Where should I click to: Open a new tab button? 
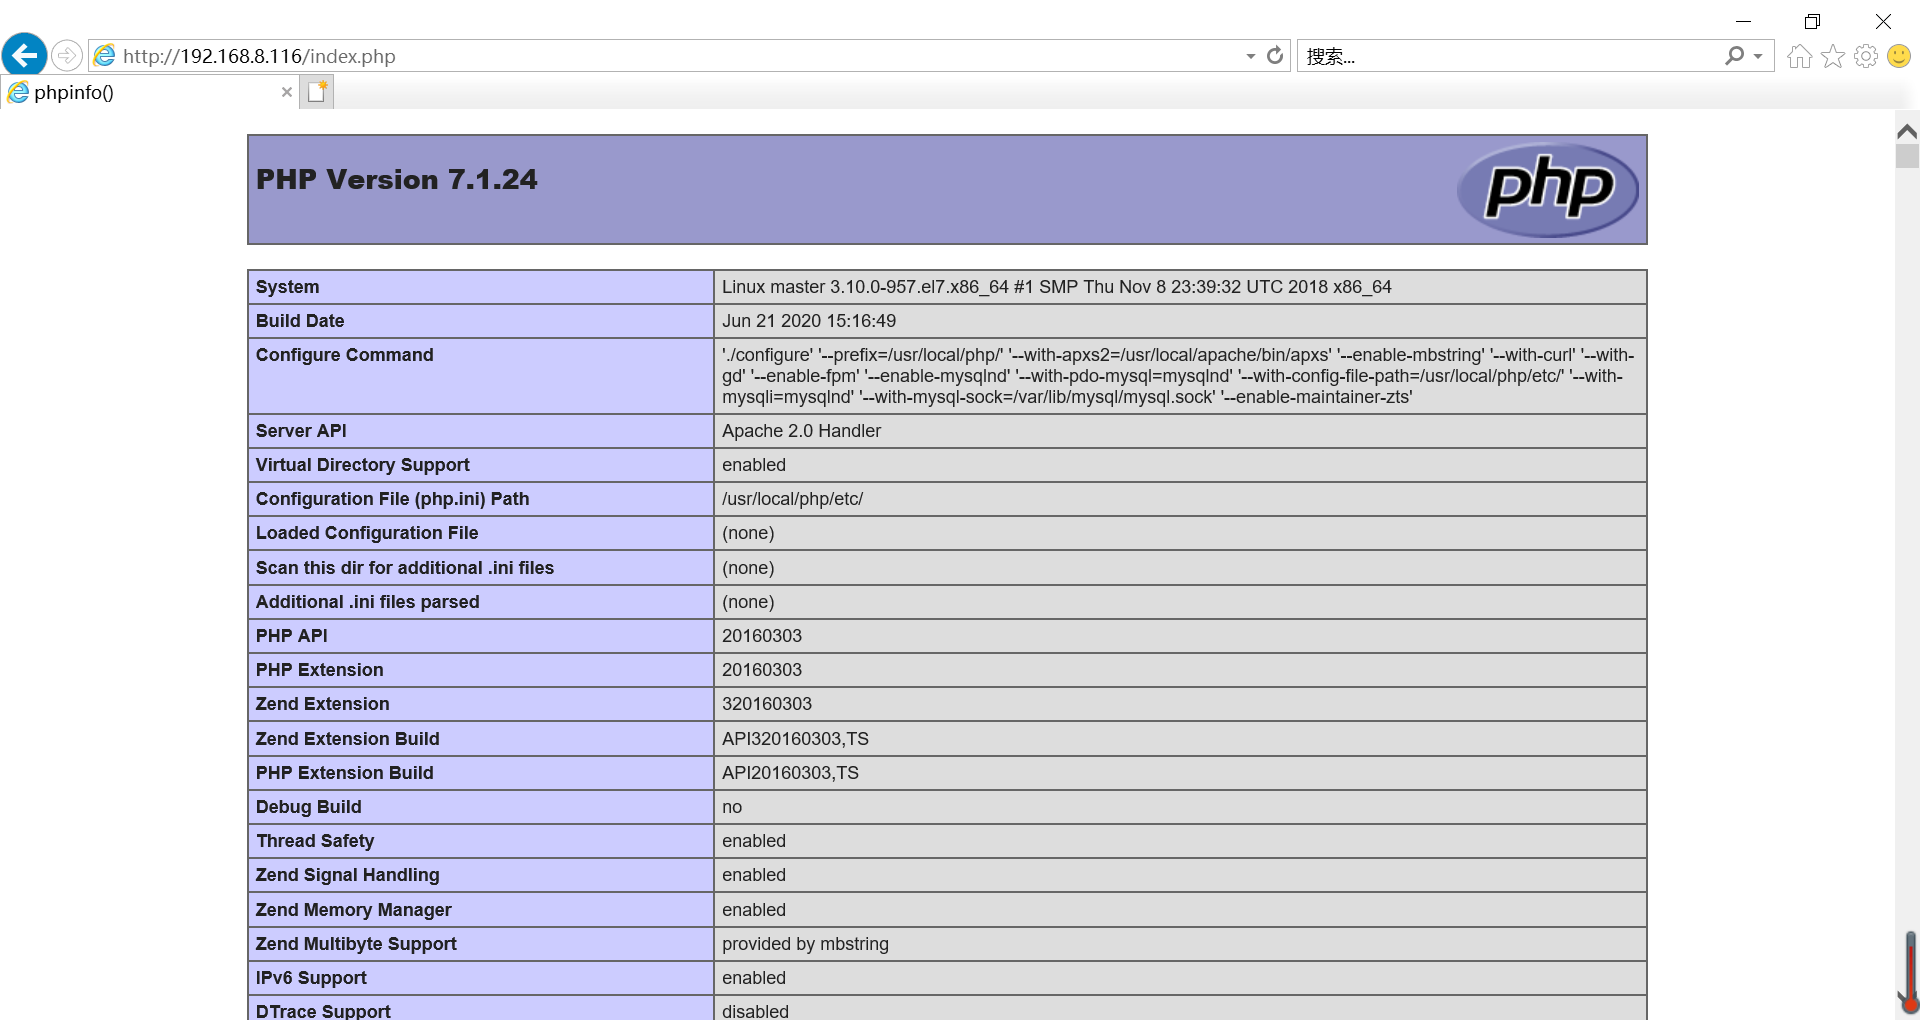pyautogui.click(x=317, y=92)
